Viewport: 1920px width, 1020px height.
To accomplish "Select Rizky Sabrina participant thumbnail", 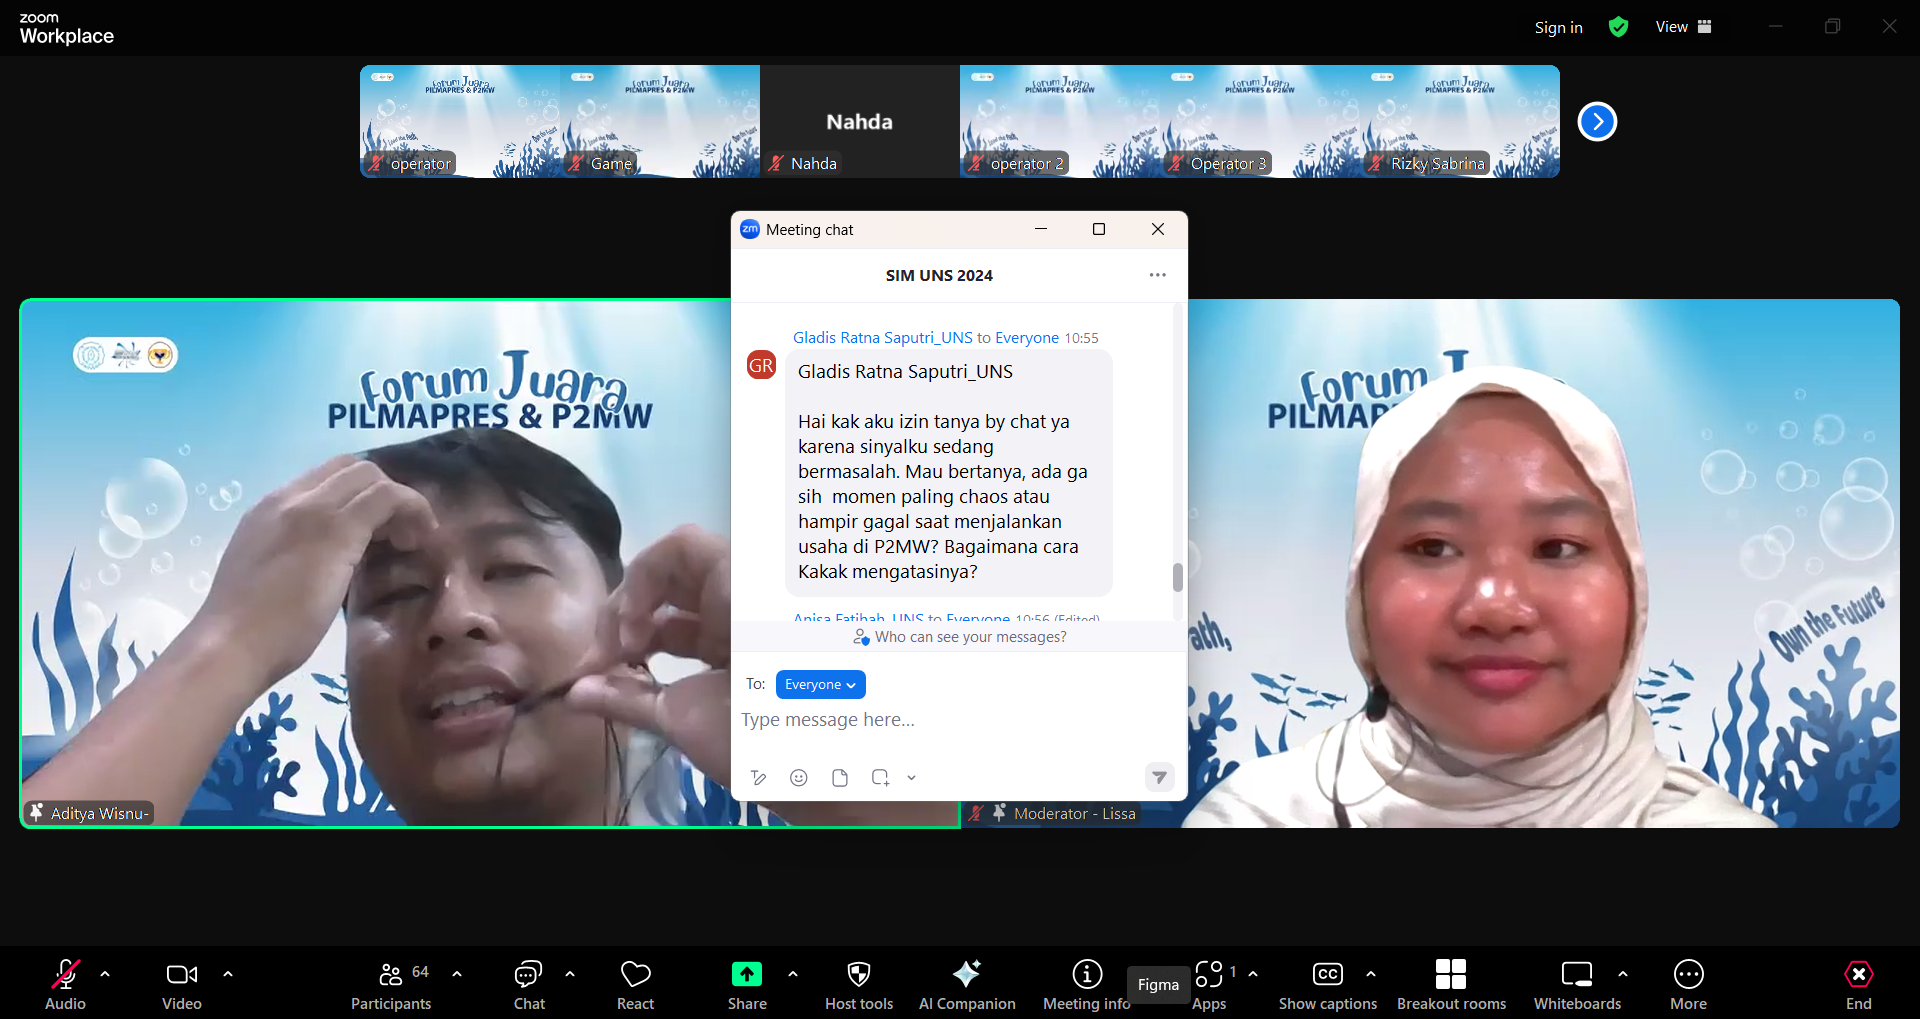I will [1460, 122].
